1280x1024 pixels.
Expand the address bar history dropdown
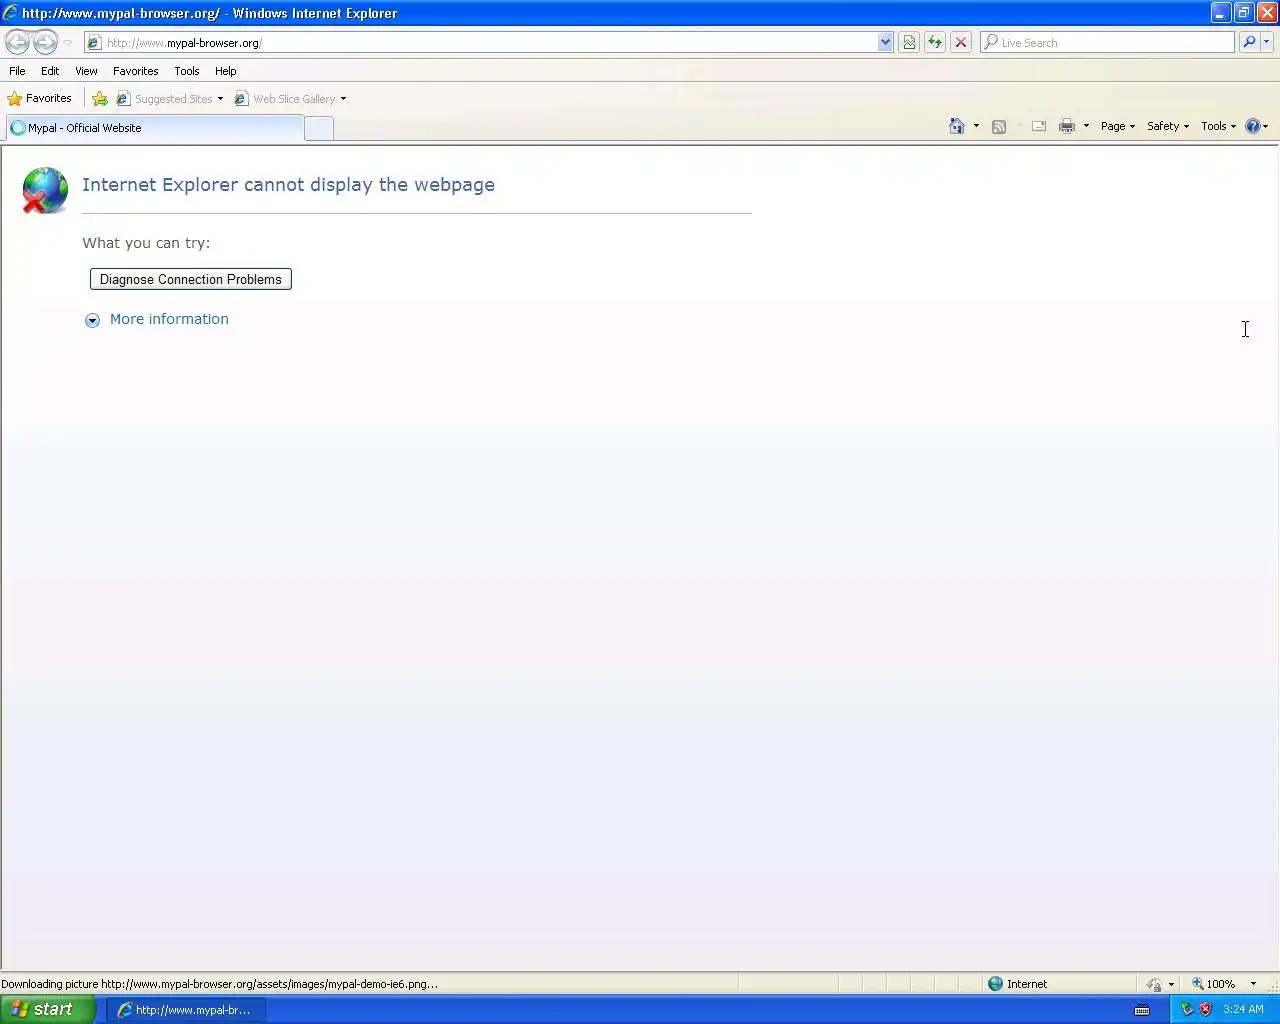pos(885,43)
